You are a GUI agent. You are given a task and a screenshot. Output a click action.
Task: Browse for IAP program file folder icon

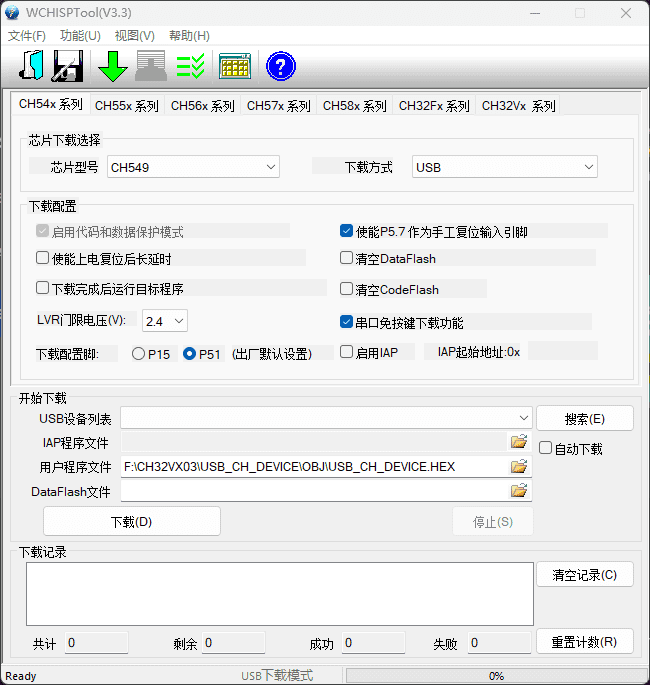pyautogui.click(x=519, y=442)
